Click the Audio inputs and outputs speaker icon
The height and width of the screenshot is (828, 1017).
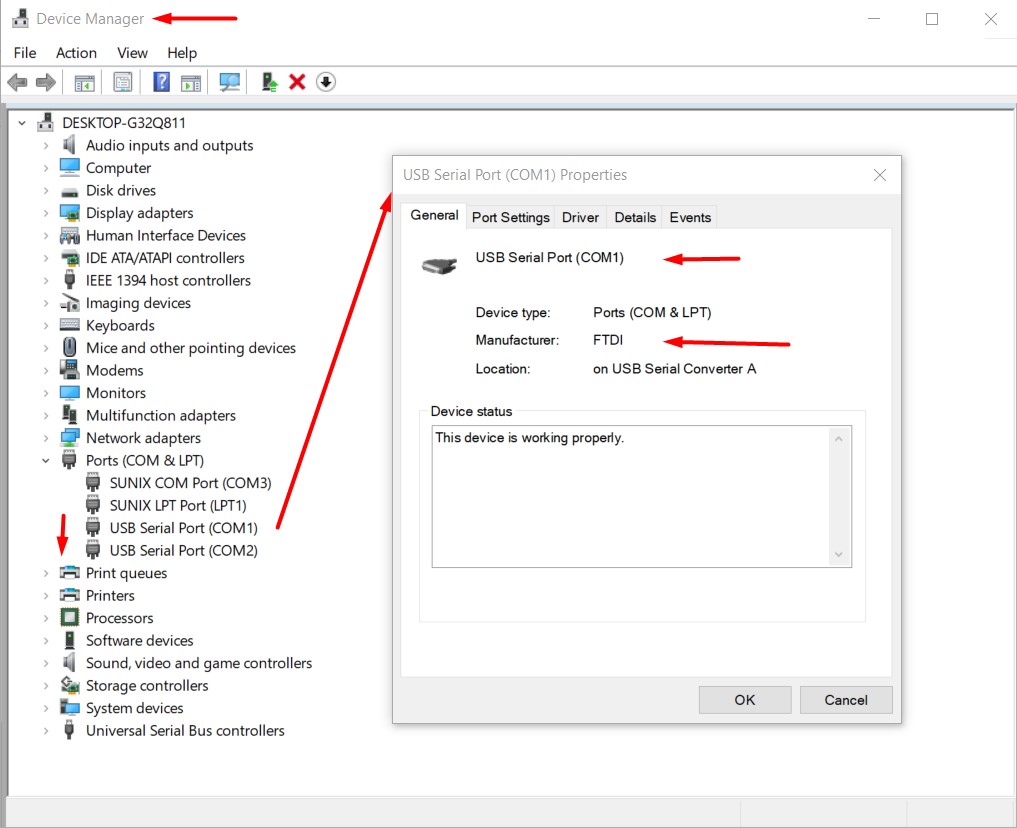pyautogui.click(x=69, y=145)
